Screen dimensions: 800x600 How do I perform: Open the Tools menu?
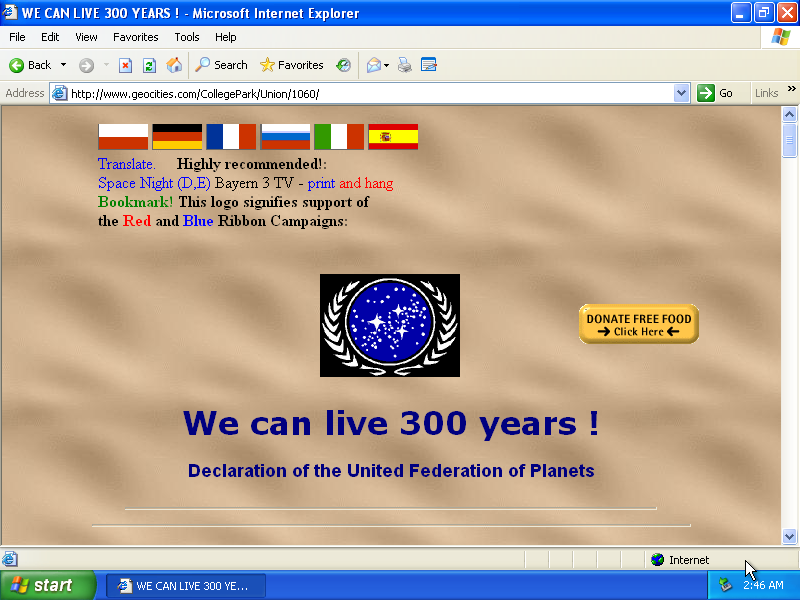[187, 37]
